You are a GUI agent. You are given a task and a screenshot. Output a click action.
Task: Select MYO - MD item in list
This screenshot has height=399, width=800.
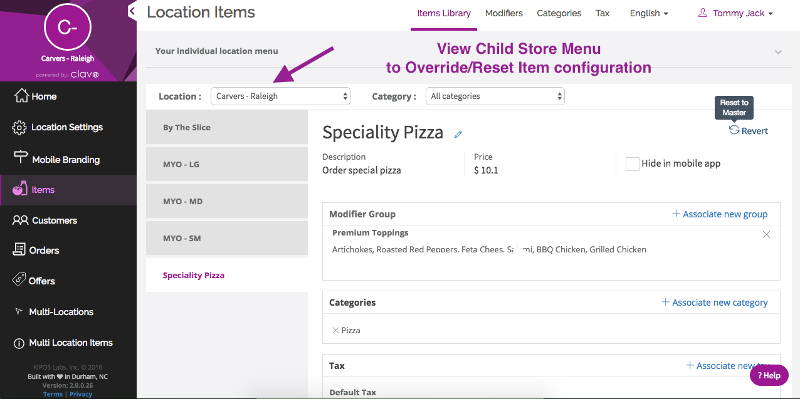(227, 201)
